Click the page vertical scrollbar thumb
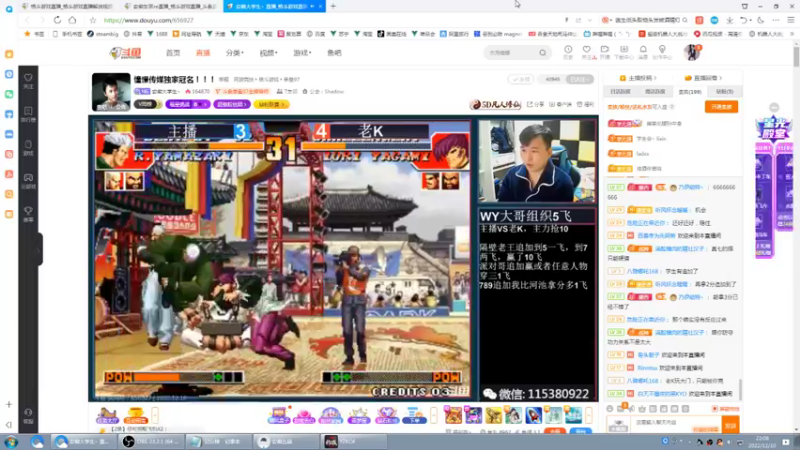 coord(796,55)
